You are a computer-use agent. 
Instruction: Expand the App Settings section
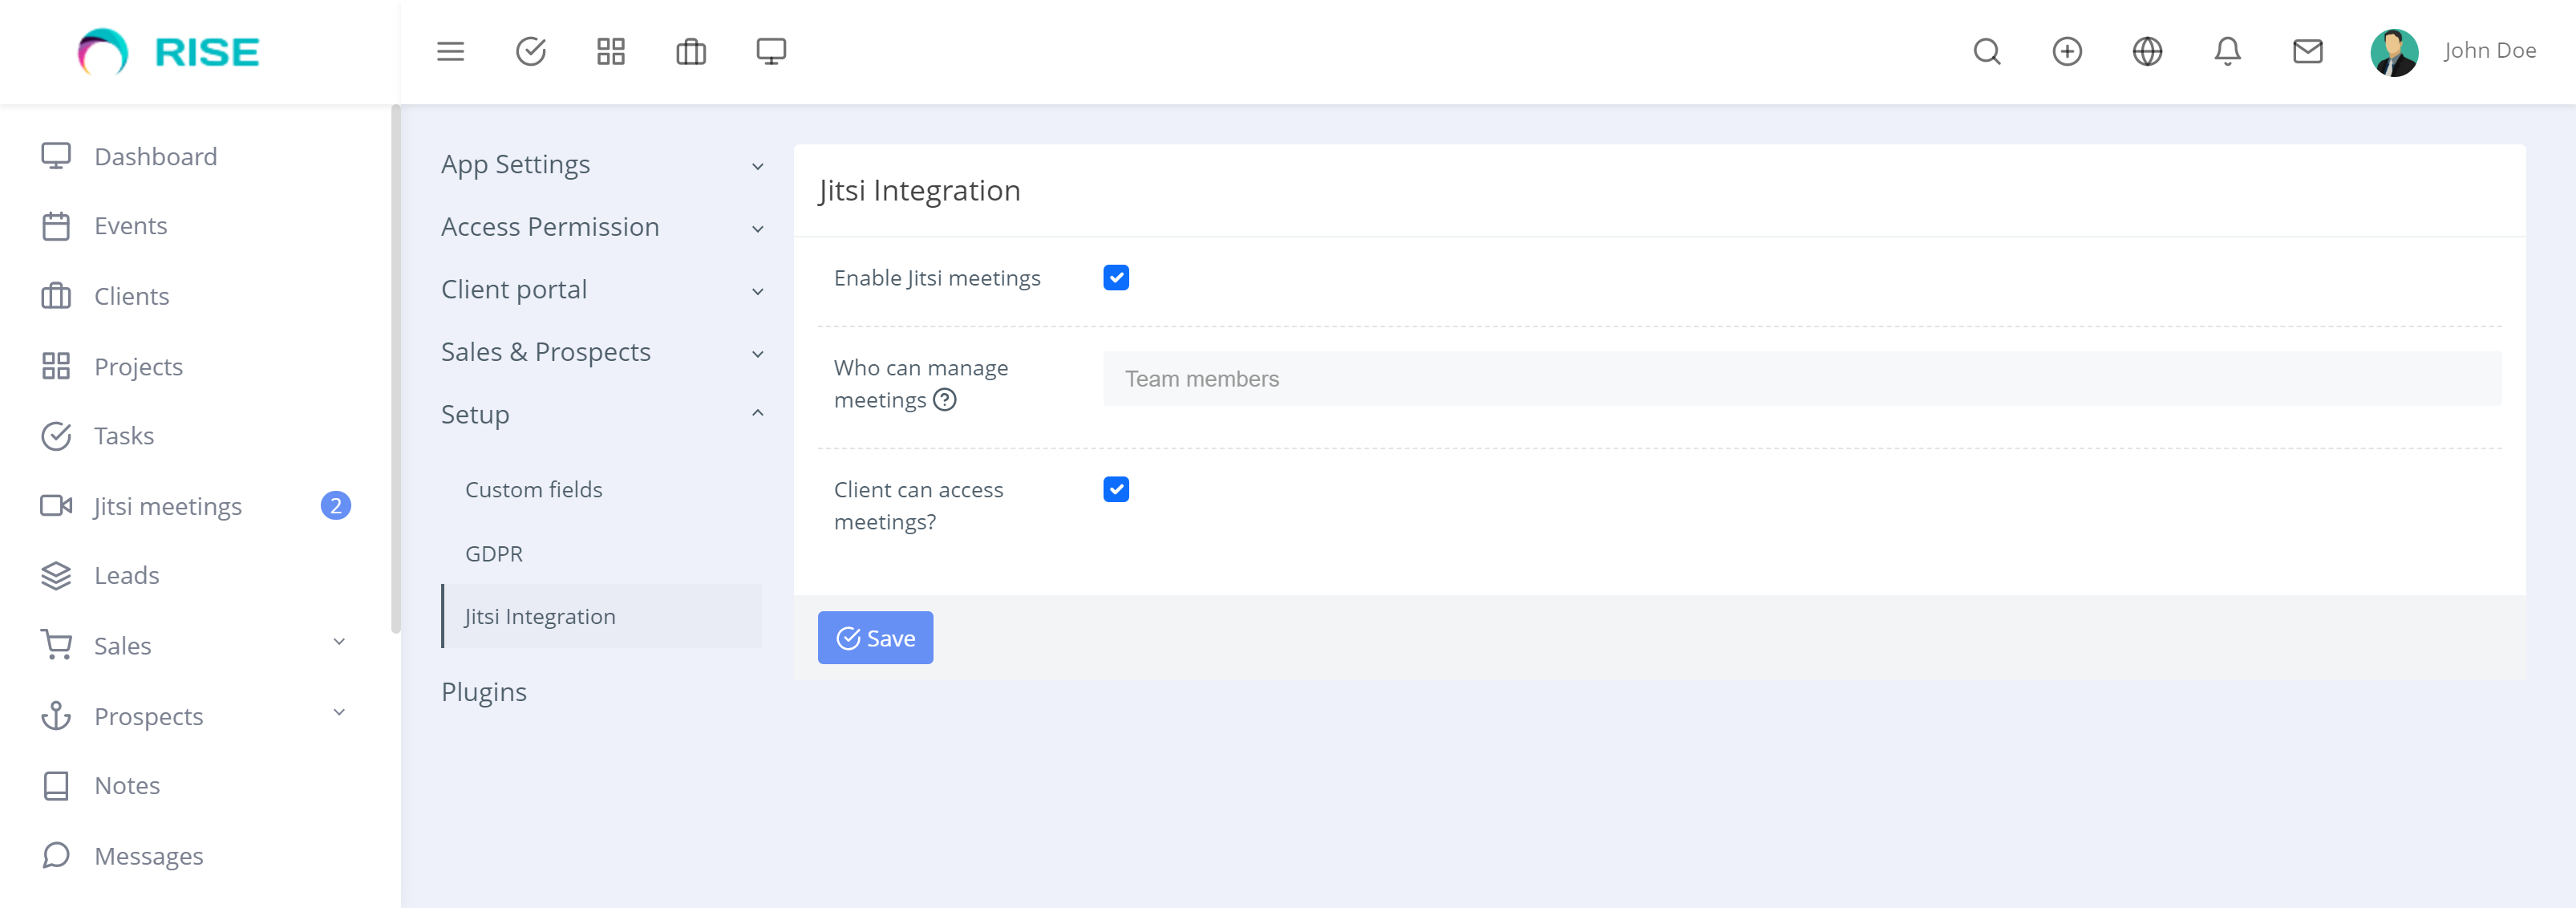[x=515, y=164]
